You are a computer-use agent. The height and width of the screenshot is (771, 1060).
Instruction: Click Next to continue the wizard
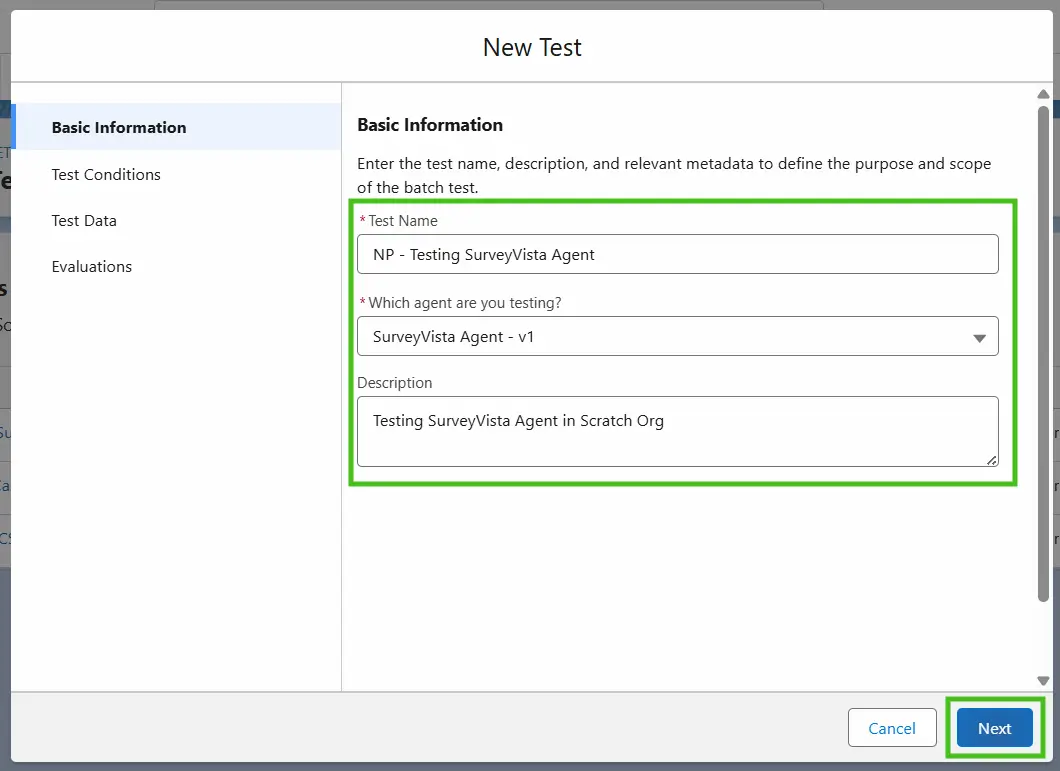[994, 728]
